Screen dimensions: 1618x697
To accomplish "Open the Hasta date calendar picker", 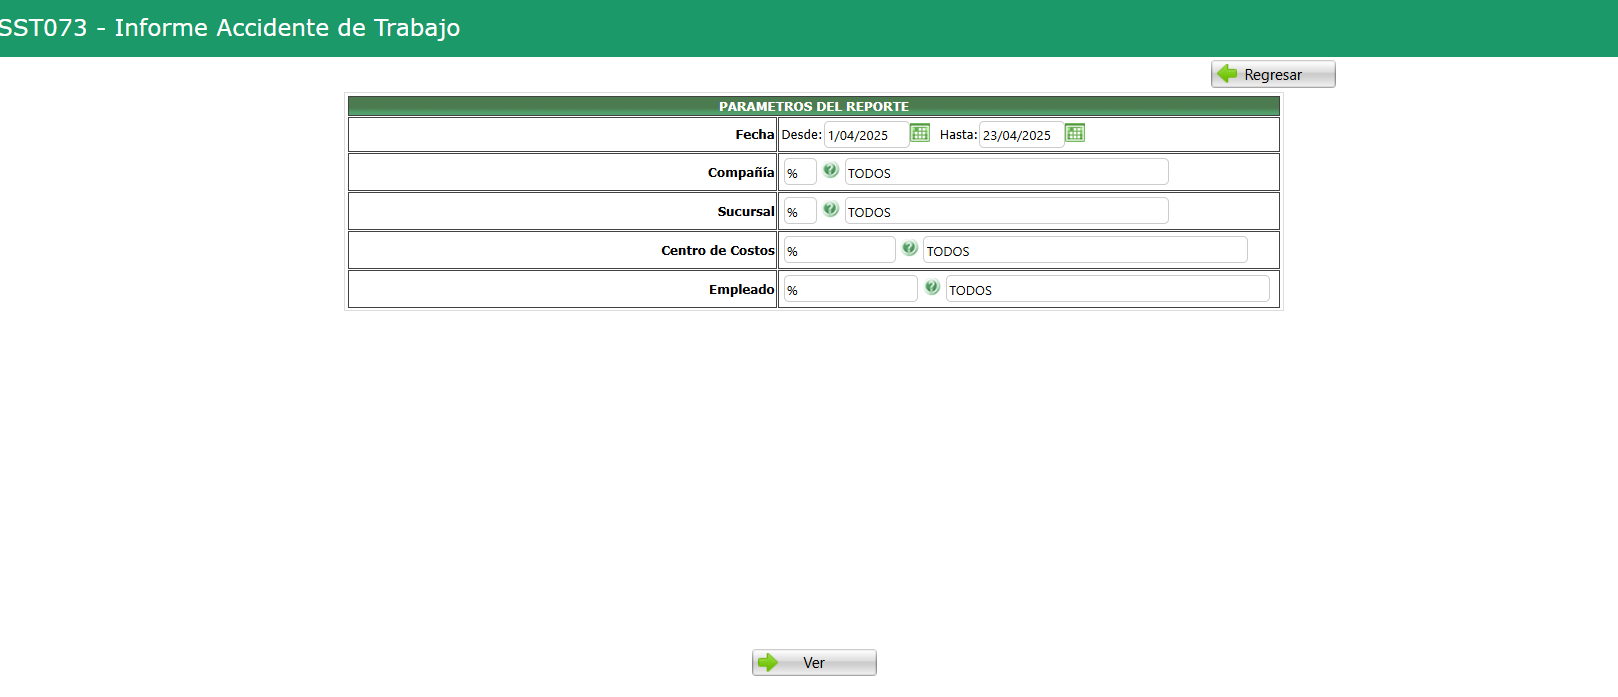I will [x=1075, y=133].
